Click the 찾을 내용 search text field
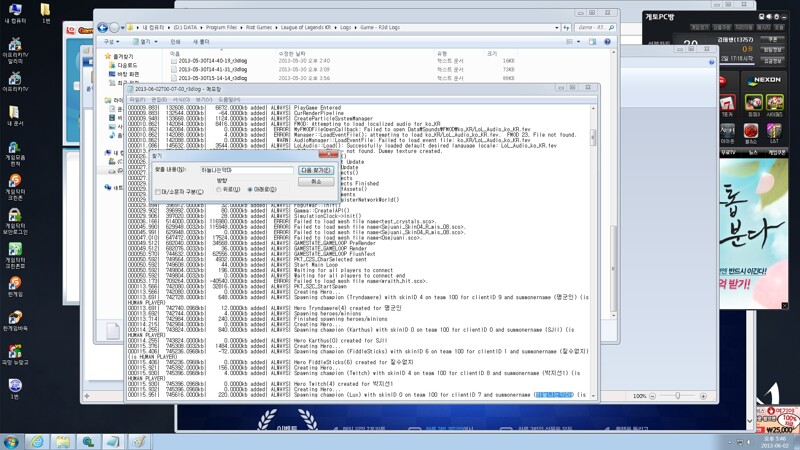The height and width of the screenshot is (450, 800). click(x=246, y=170)
